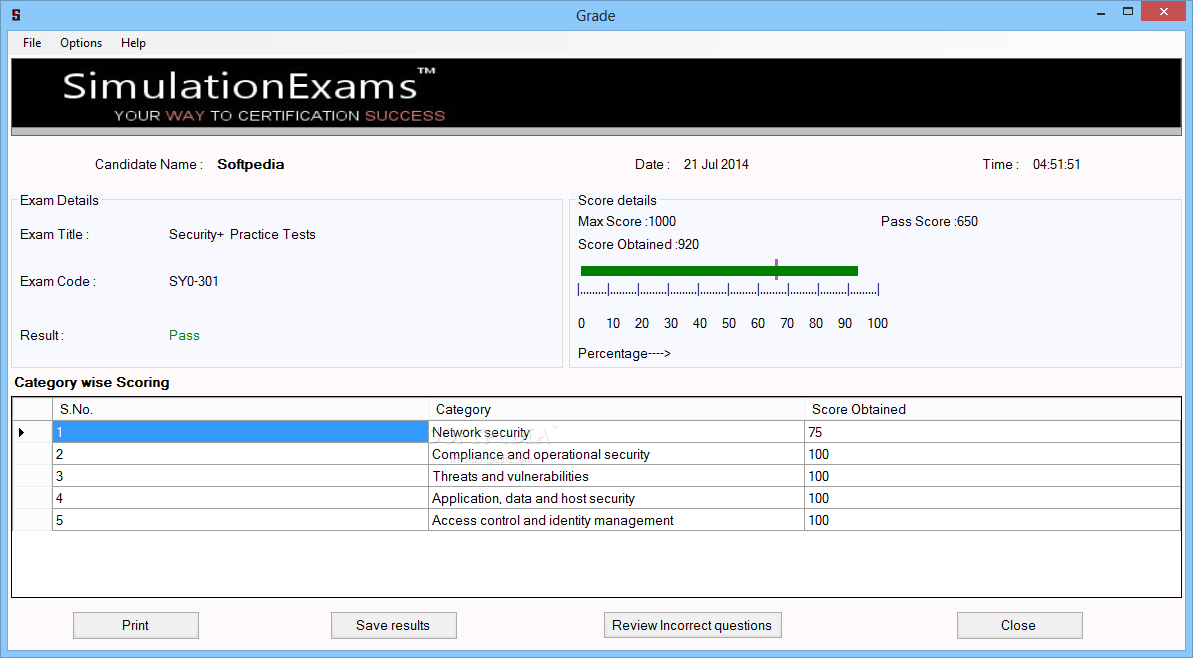Click S.No. cell 2
1193x658 pixels.
[x=240, y=454]
